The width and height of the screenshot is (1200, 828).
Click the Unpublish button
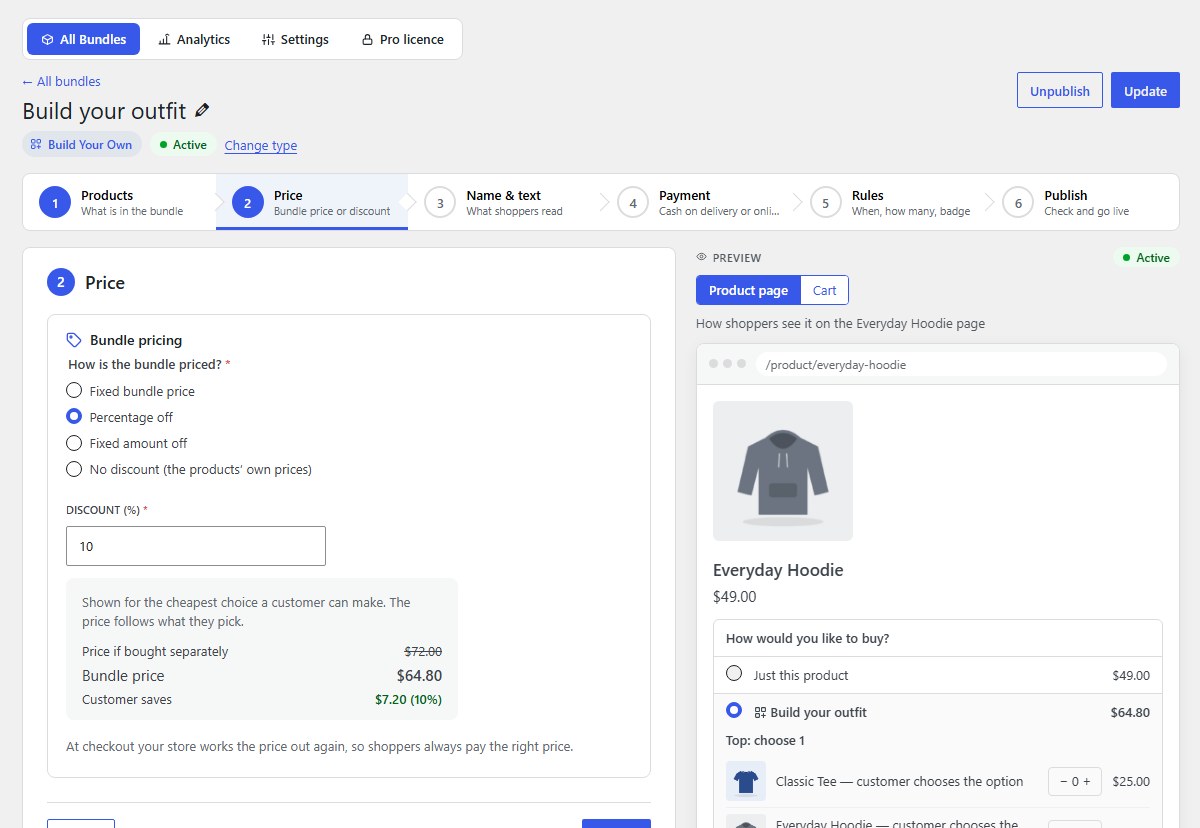(x=1060, y=91)
